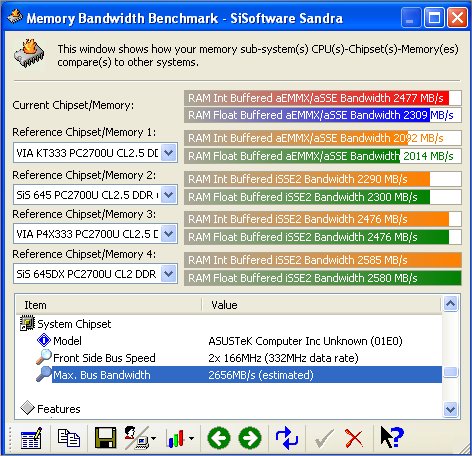Click the gray checkmark OK icon
472x456 pixels.
[x=324, y=438]
